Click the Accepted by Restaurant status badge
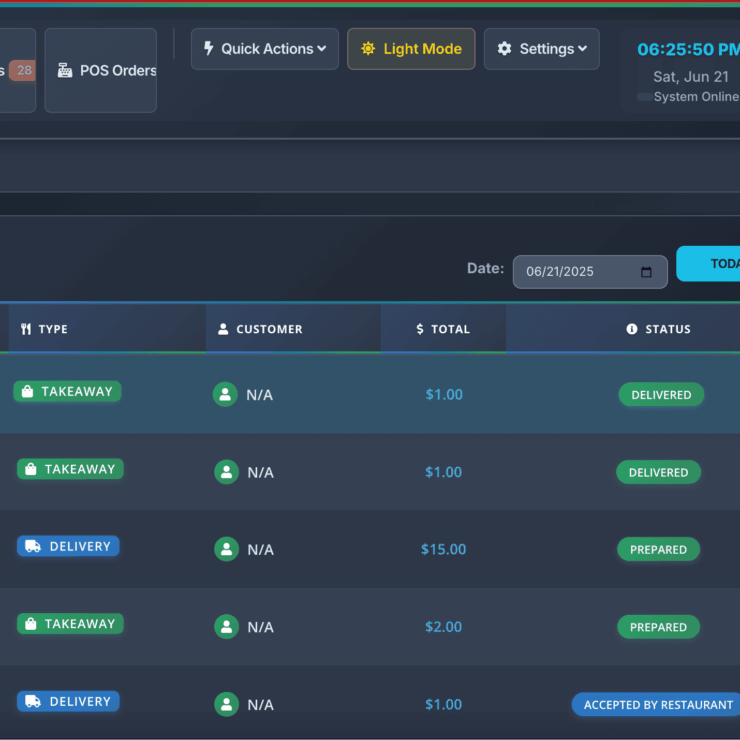The height and width of the screenshot is (740, 740). pyautogui.click(x=657, y=705)
